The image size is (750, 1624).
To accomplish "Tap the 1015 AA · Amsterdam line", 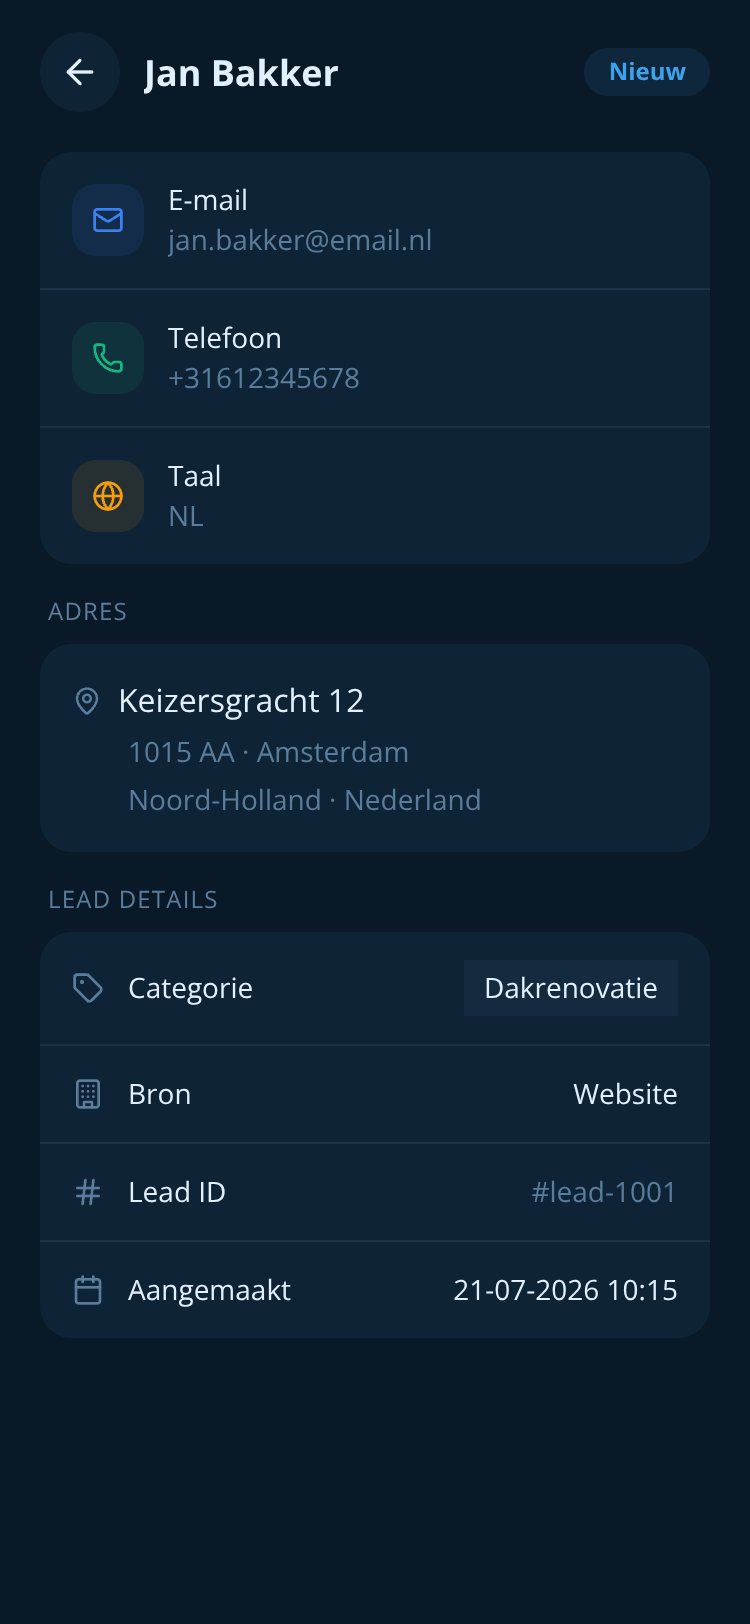I will point(268,752).
